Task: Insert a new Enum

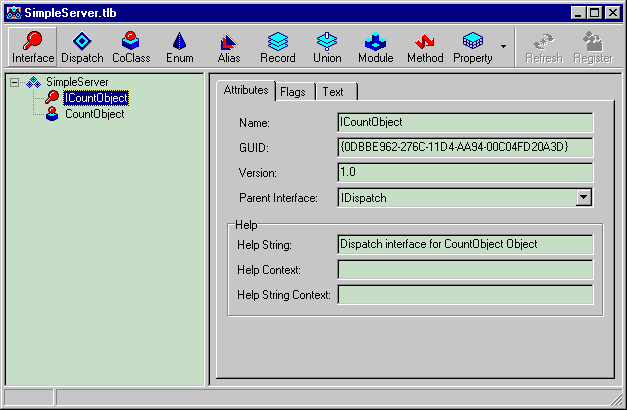Action: 180,47
